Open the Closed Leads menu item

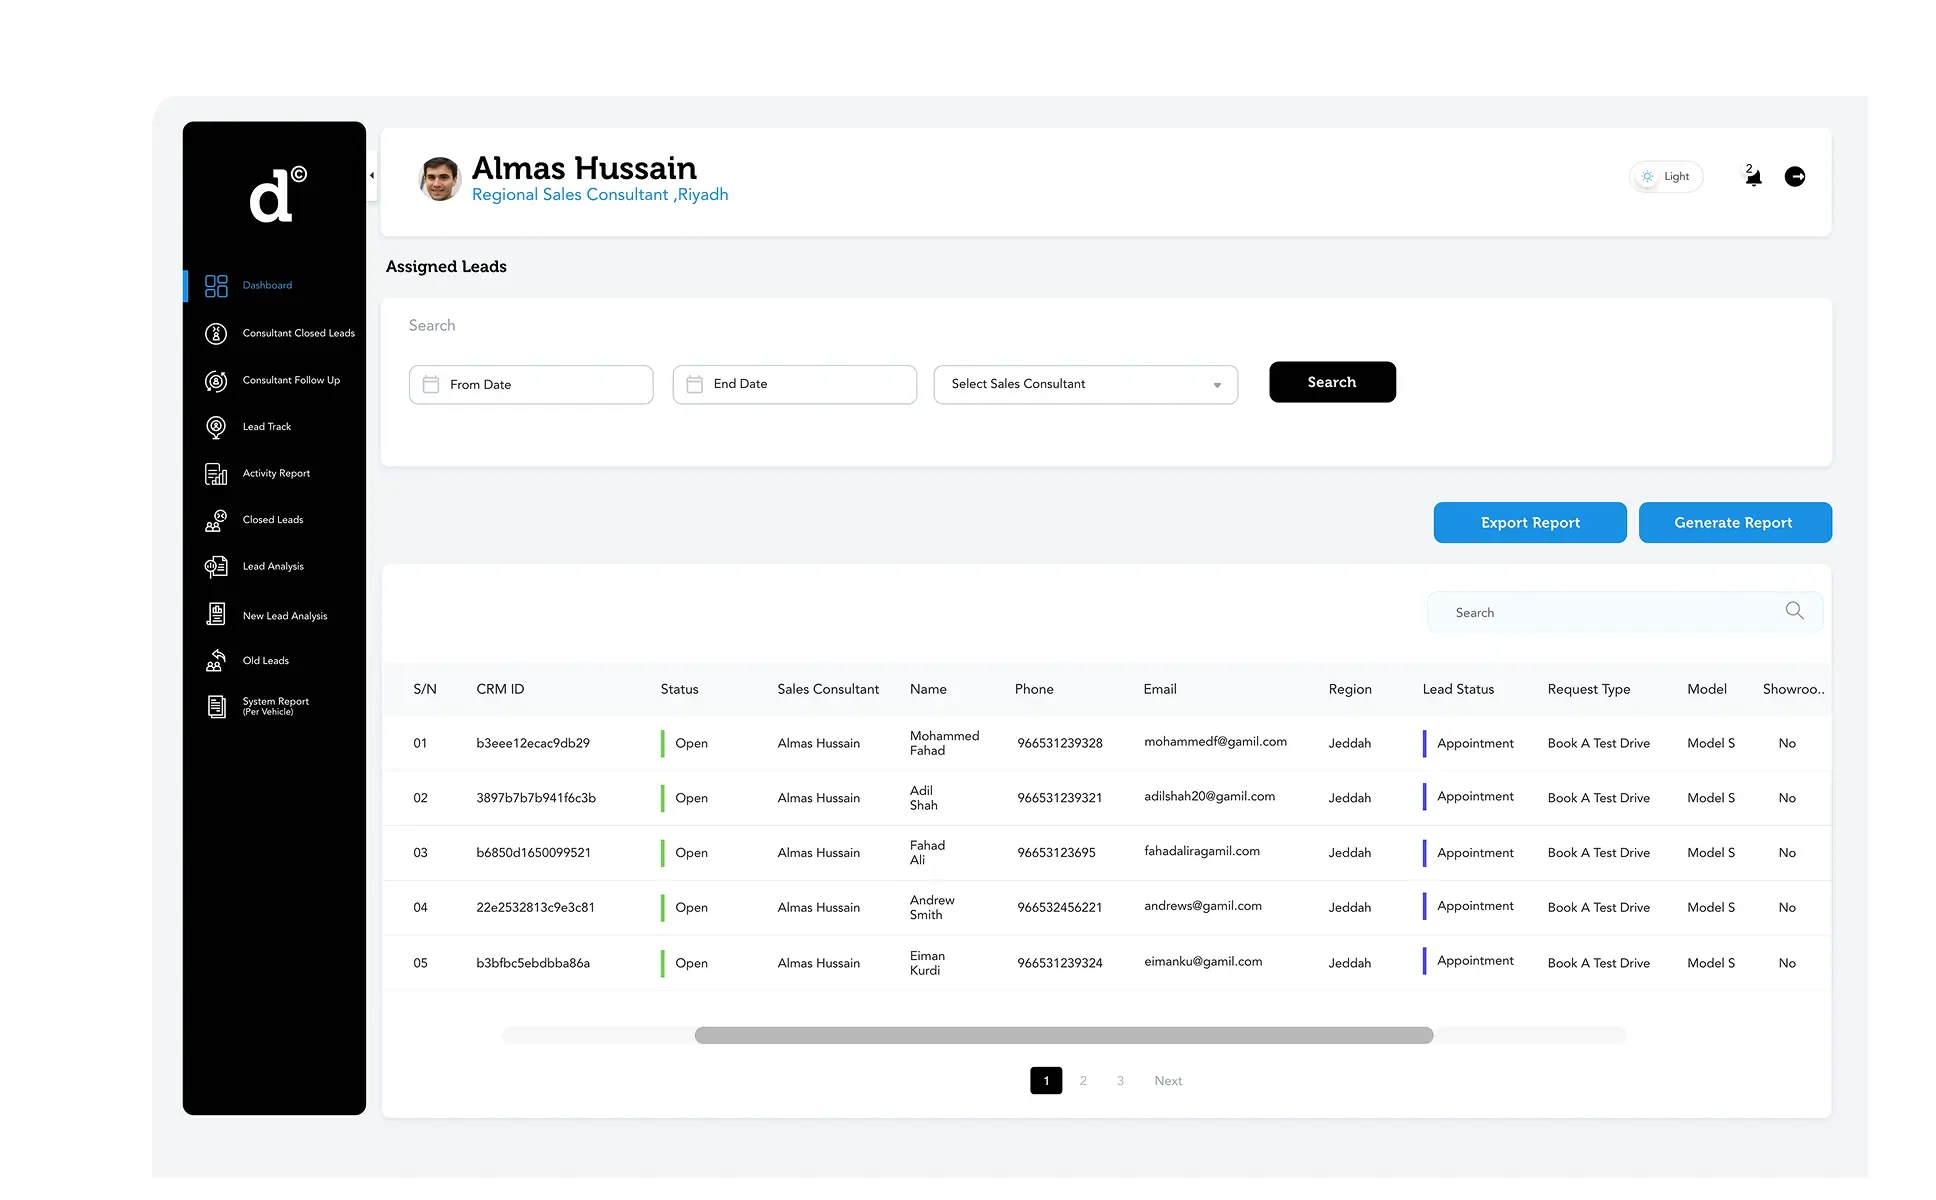click(272, 520)
